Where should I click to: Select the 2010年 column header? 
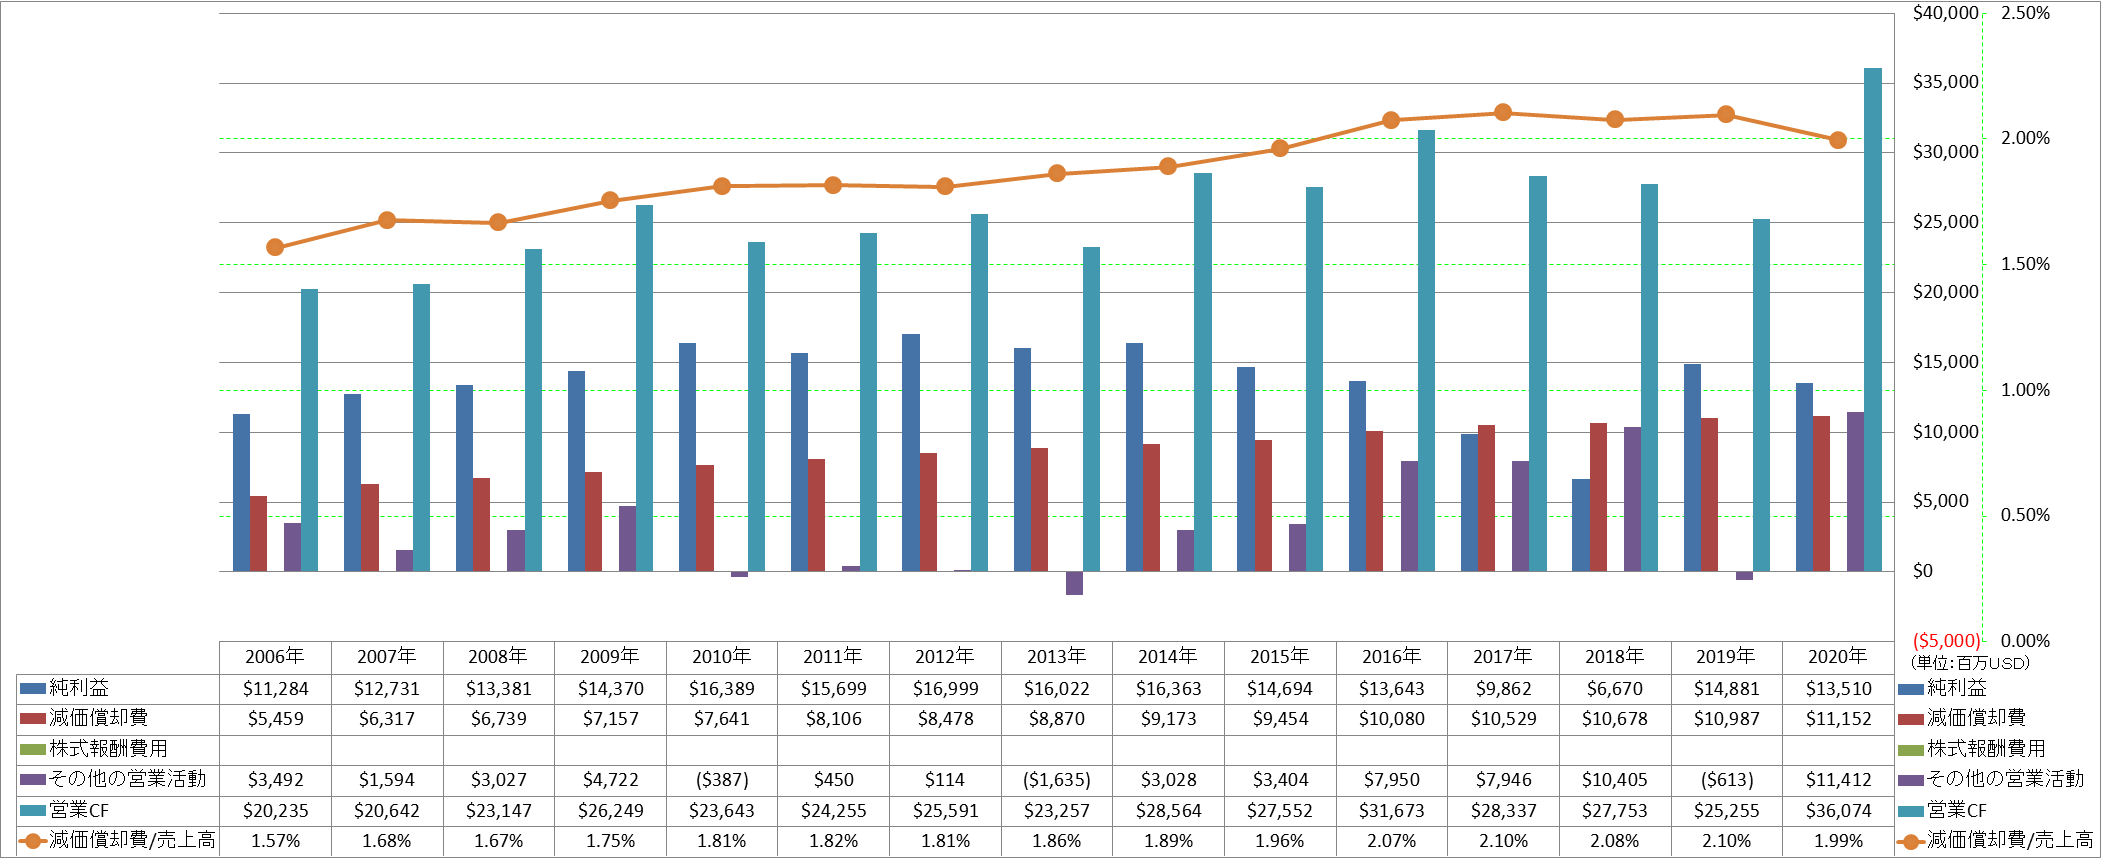722,657
